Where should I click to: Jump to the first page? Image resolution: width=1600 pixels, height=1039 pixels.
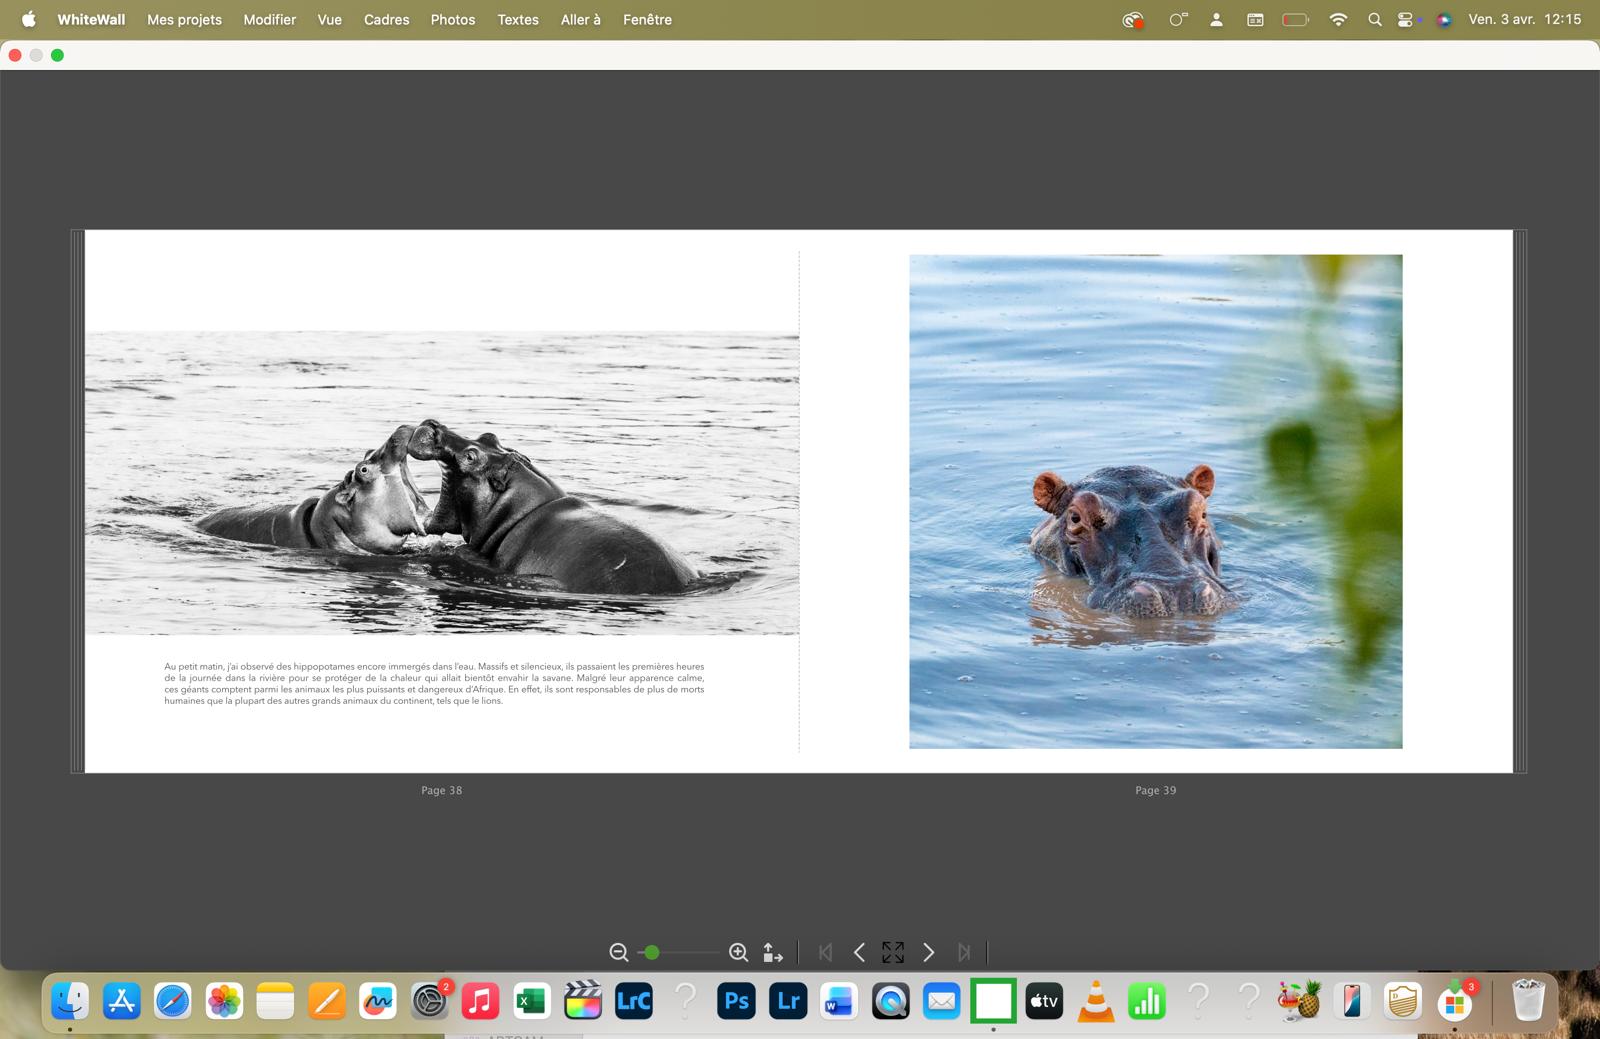click(x=825, y=953)
